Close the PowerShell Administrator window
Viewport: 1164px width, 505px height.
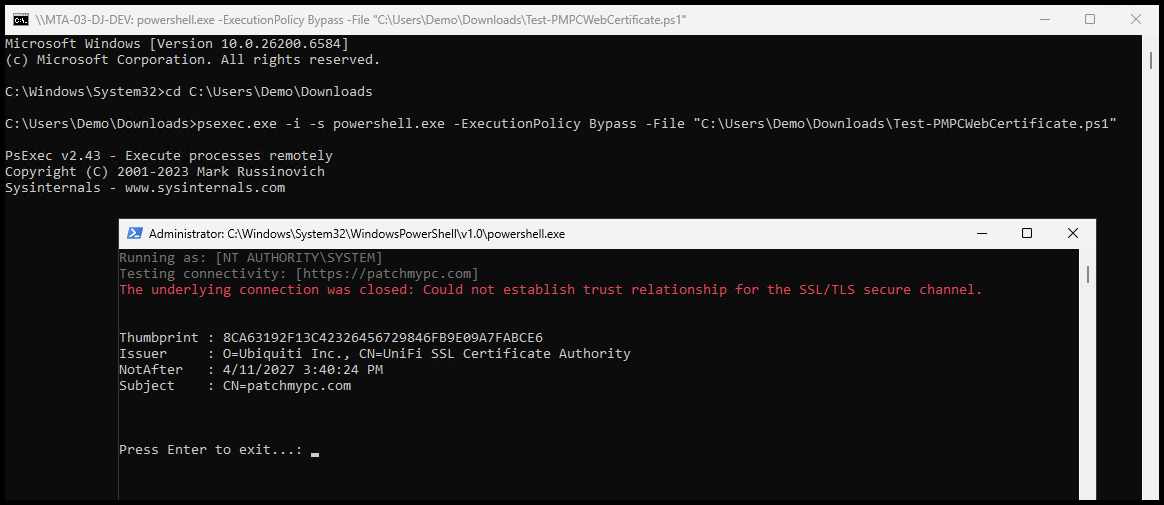(1072, 233)
